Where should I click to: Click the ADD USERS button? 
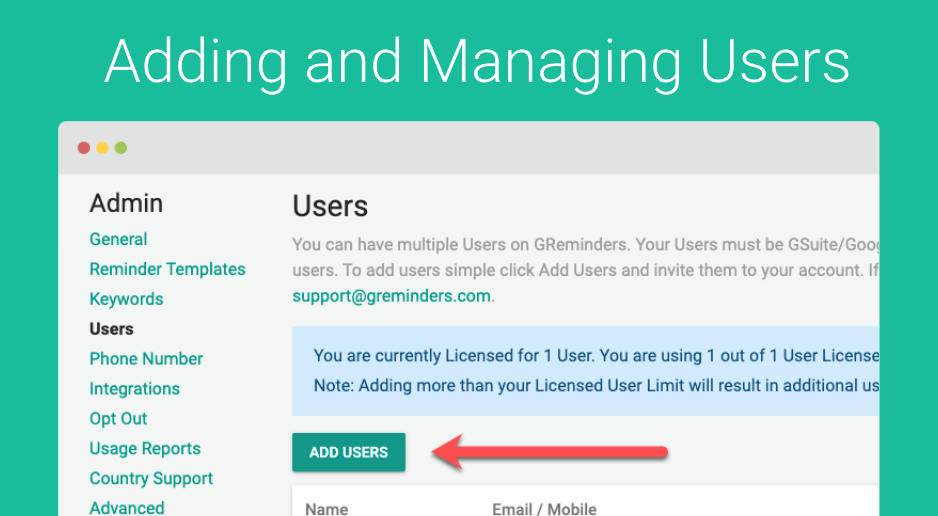point(349,452)
